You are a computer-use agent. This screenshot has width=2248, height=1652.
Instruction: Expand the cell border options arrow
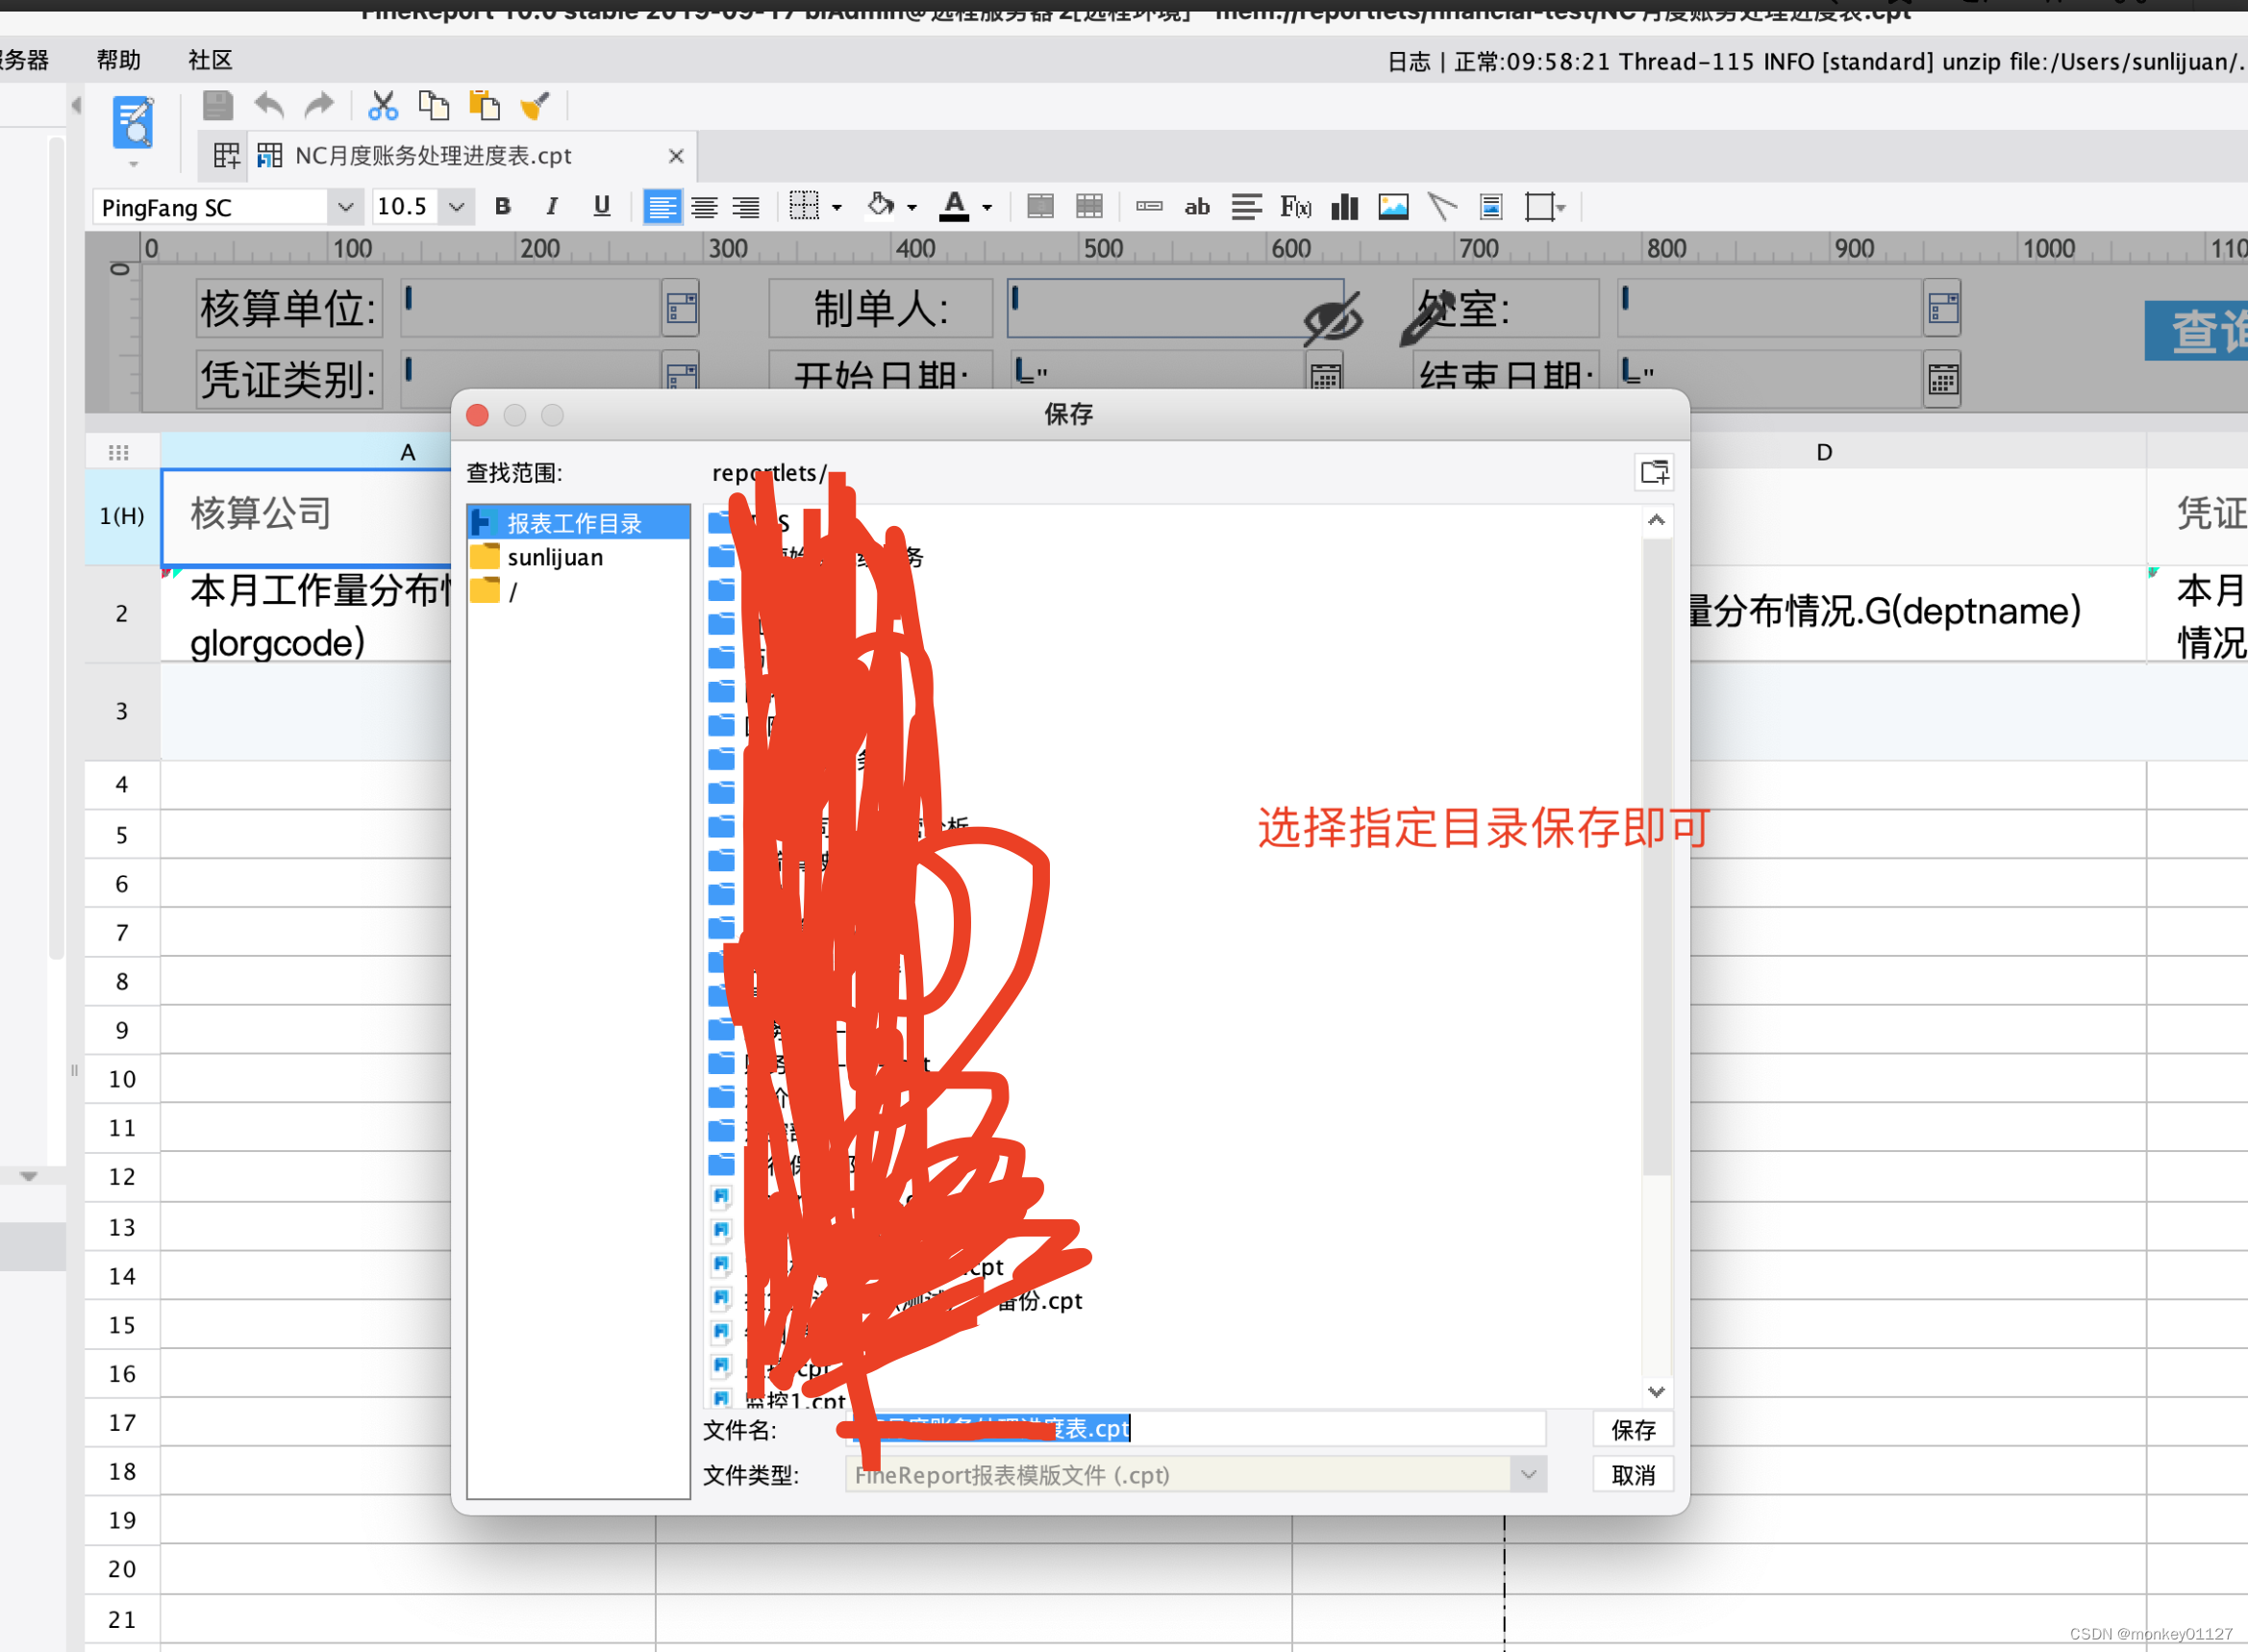(837, 208)
